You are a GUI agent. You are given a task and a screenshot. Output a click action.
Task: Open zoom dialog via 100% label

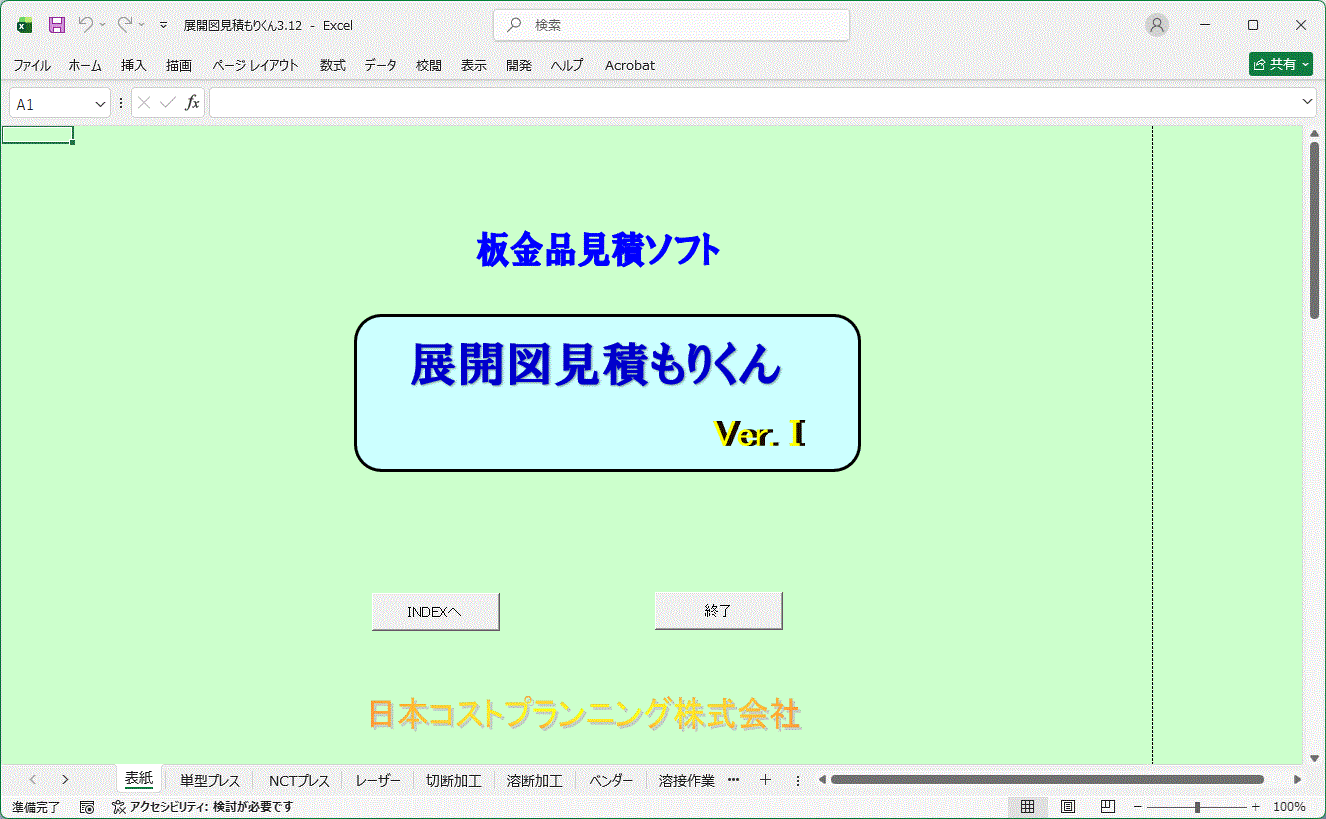1289,806
